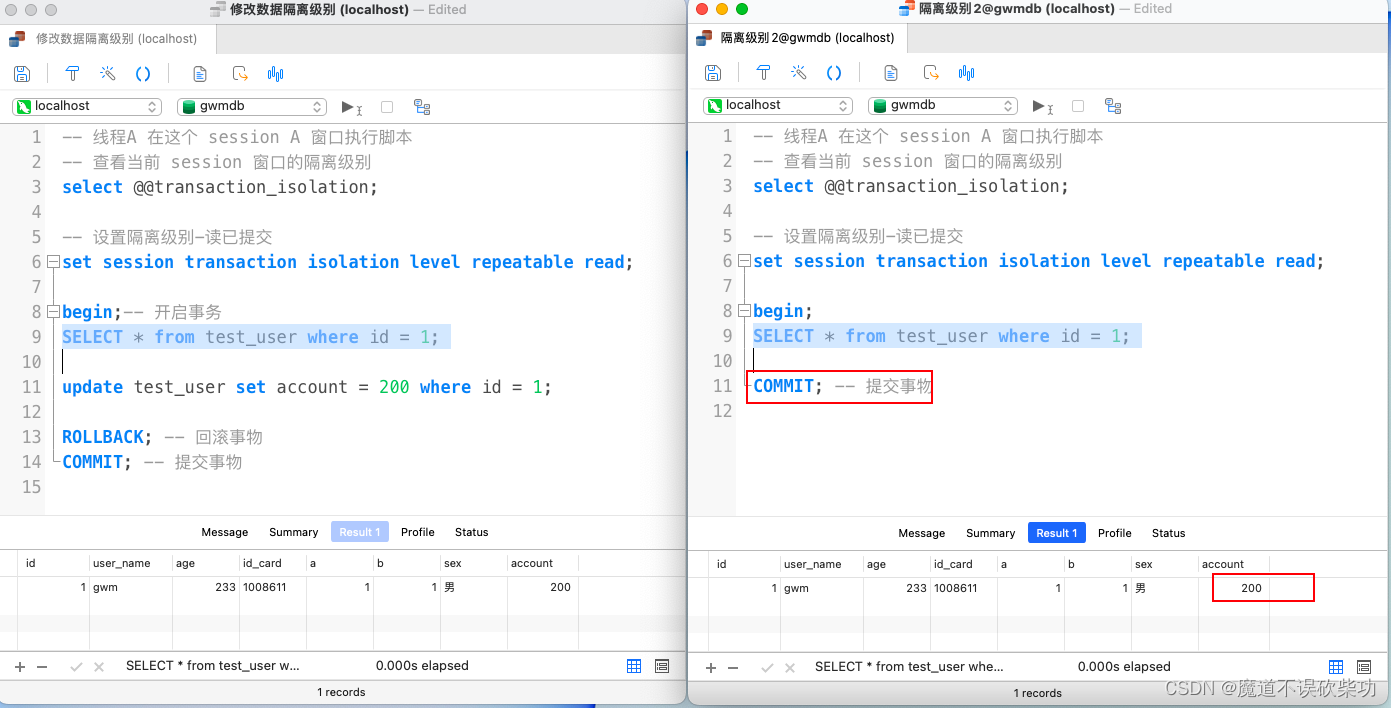
Task: Switch to grid view in right window
Action: 1336,667
